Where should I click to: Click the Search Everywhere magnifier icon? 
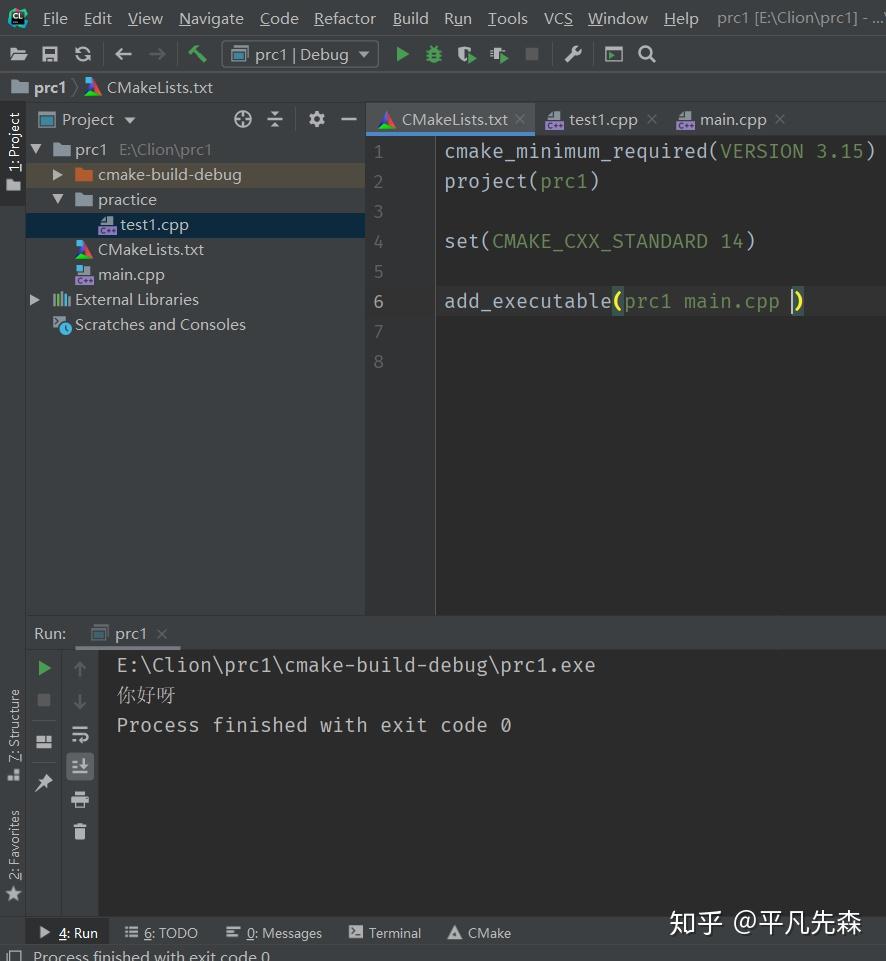point(647,54)
